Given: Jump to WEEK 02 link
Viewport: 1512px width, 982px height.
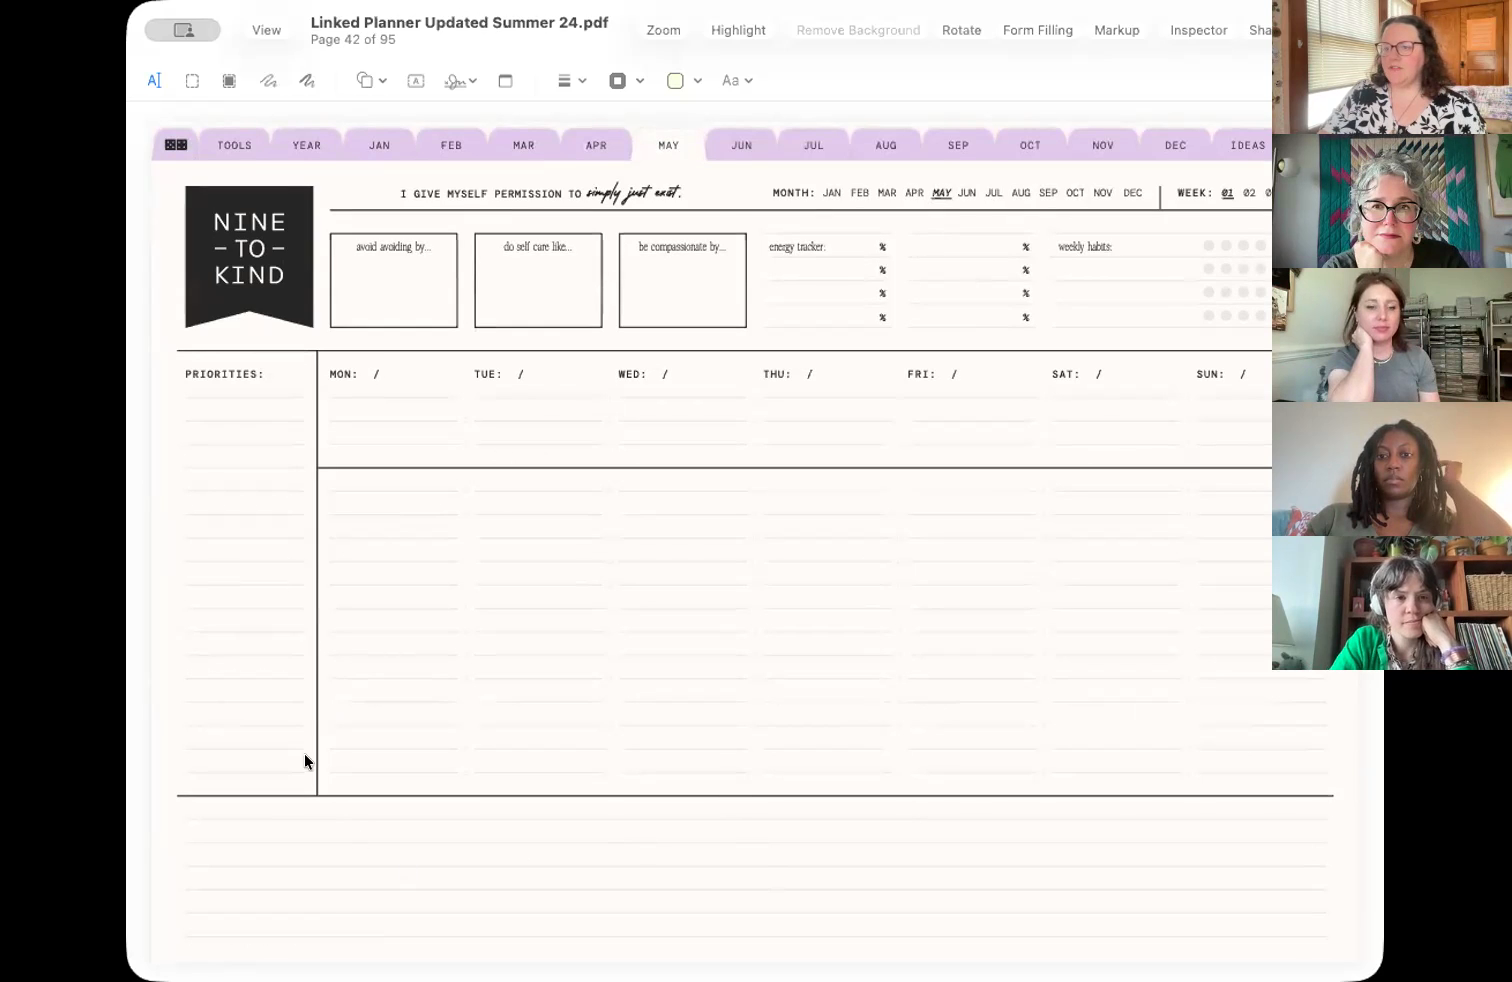Looking at the screenshot, I should 1249,193.
